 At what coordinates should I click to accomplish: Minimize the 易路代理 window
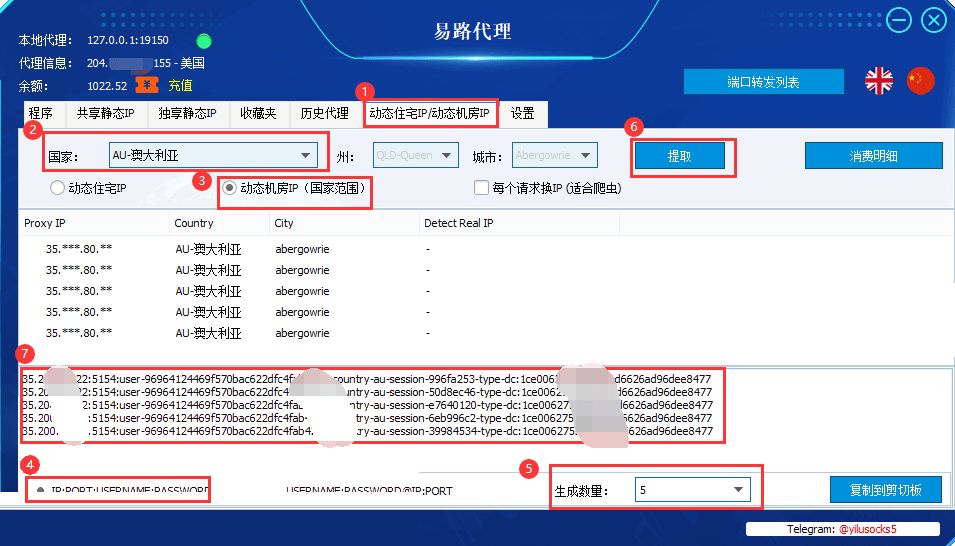pos(899,21)
